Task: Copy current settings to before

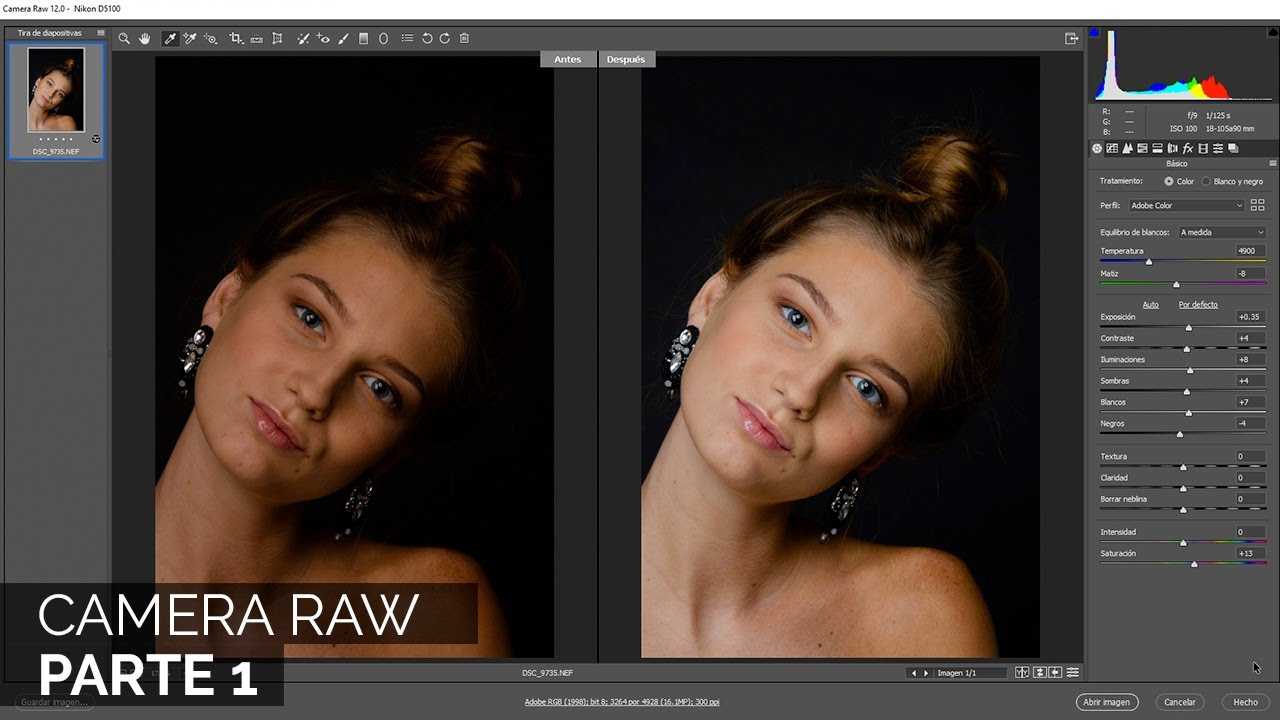Action: (x=1056, y=673)
